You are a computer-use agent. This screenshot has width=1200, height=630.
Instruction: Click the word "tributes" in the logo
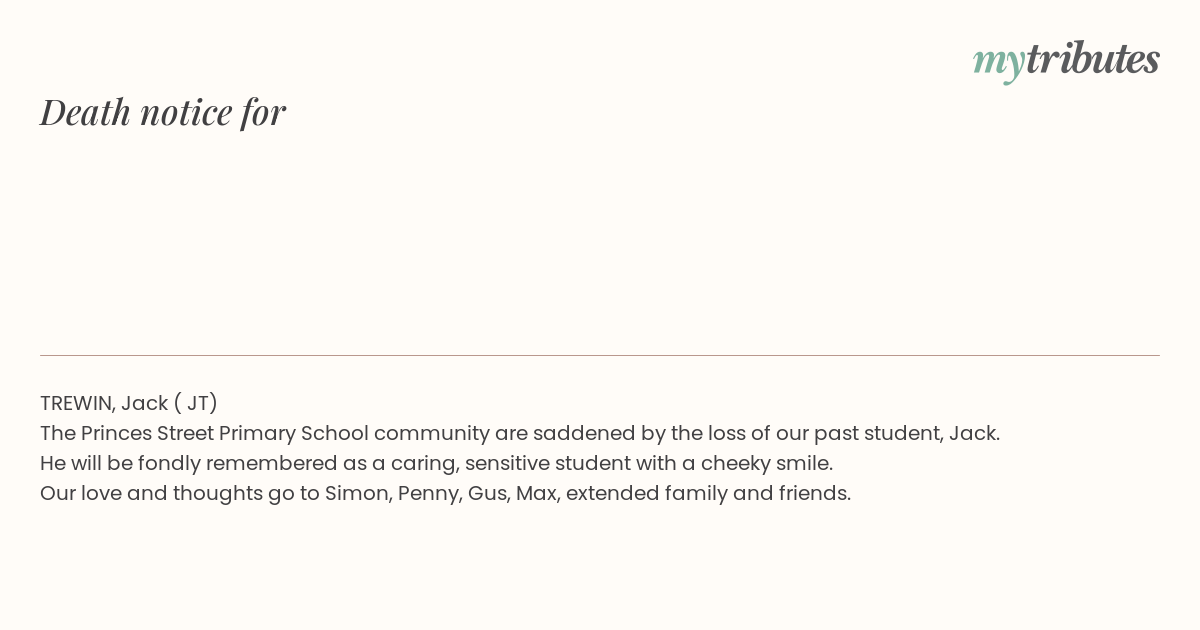pos(1093,59)
